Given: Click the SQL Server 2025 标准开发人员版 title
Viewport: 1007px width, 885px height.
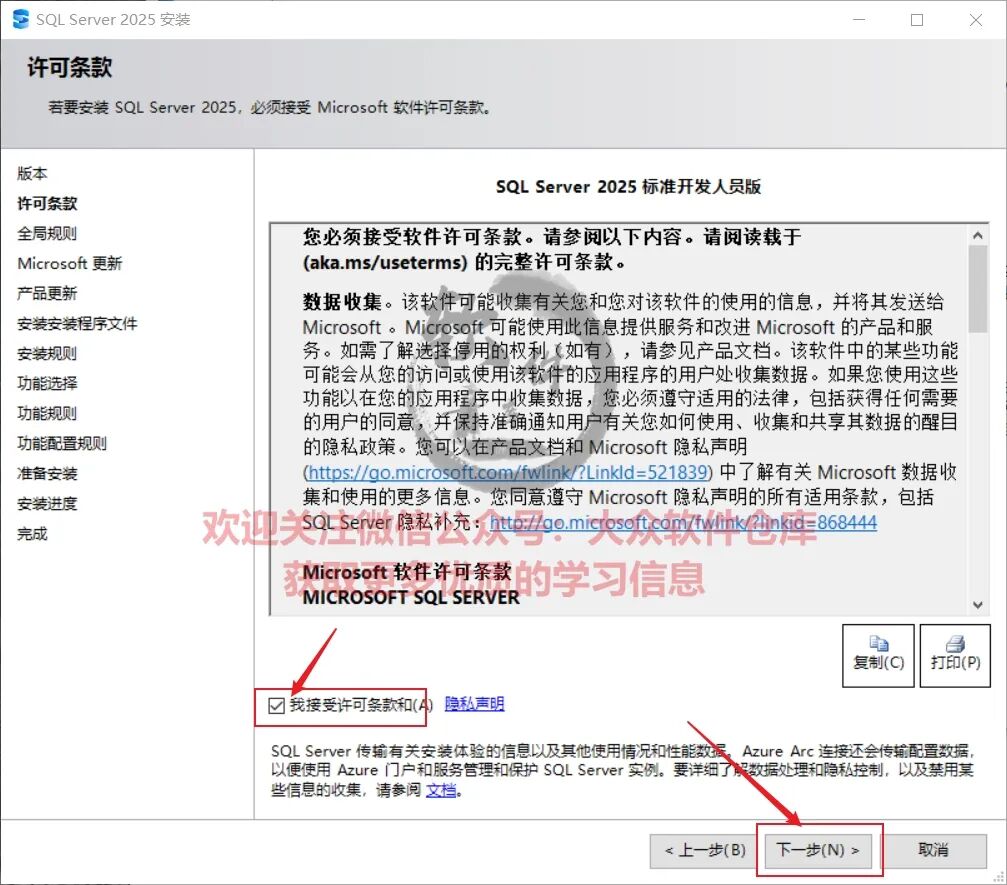Looking at the screenshot, I should 628,187.
